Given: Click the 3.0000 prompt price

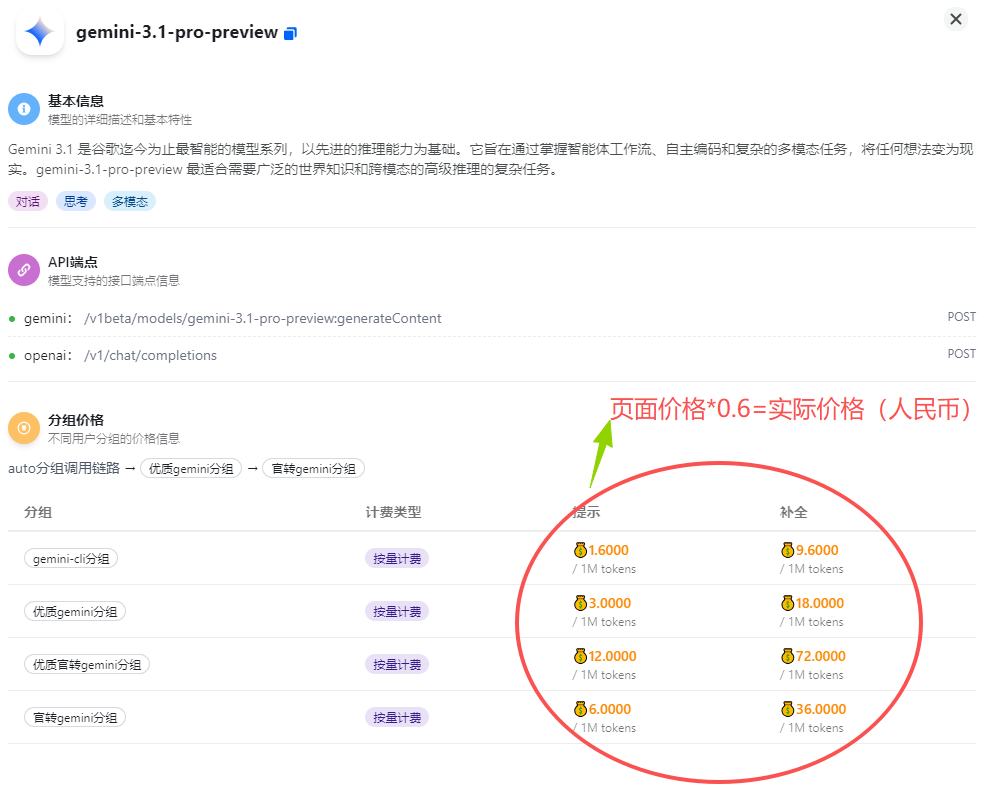Looking at the screenshot, I should point(610,603).
